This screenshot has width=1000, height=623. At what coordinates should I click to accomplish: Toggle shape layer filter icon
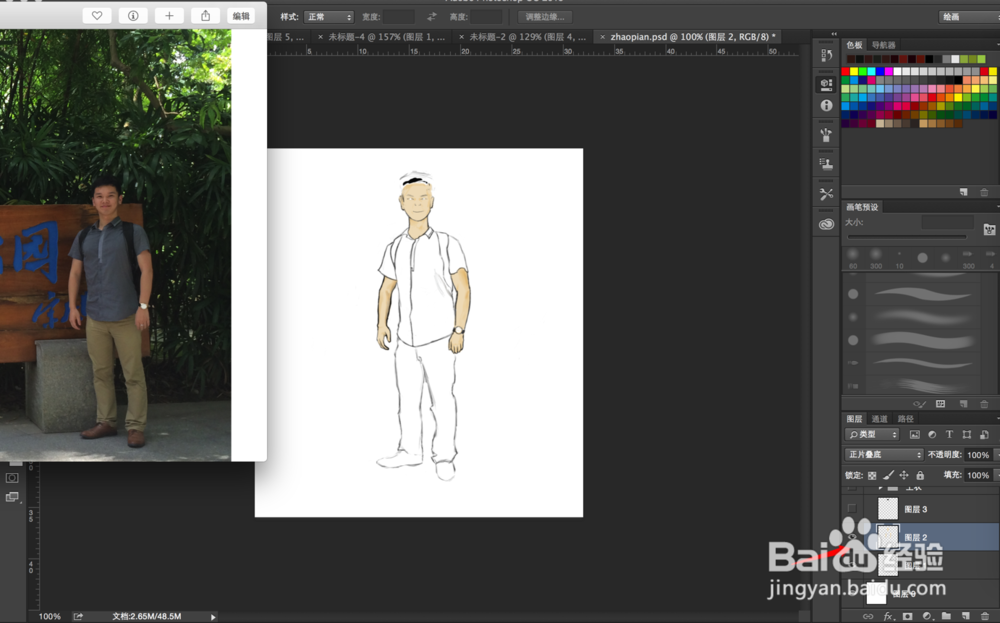(967, 435)
